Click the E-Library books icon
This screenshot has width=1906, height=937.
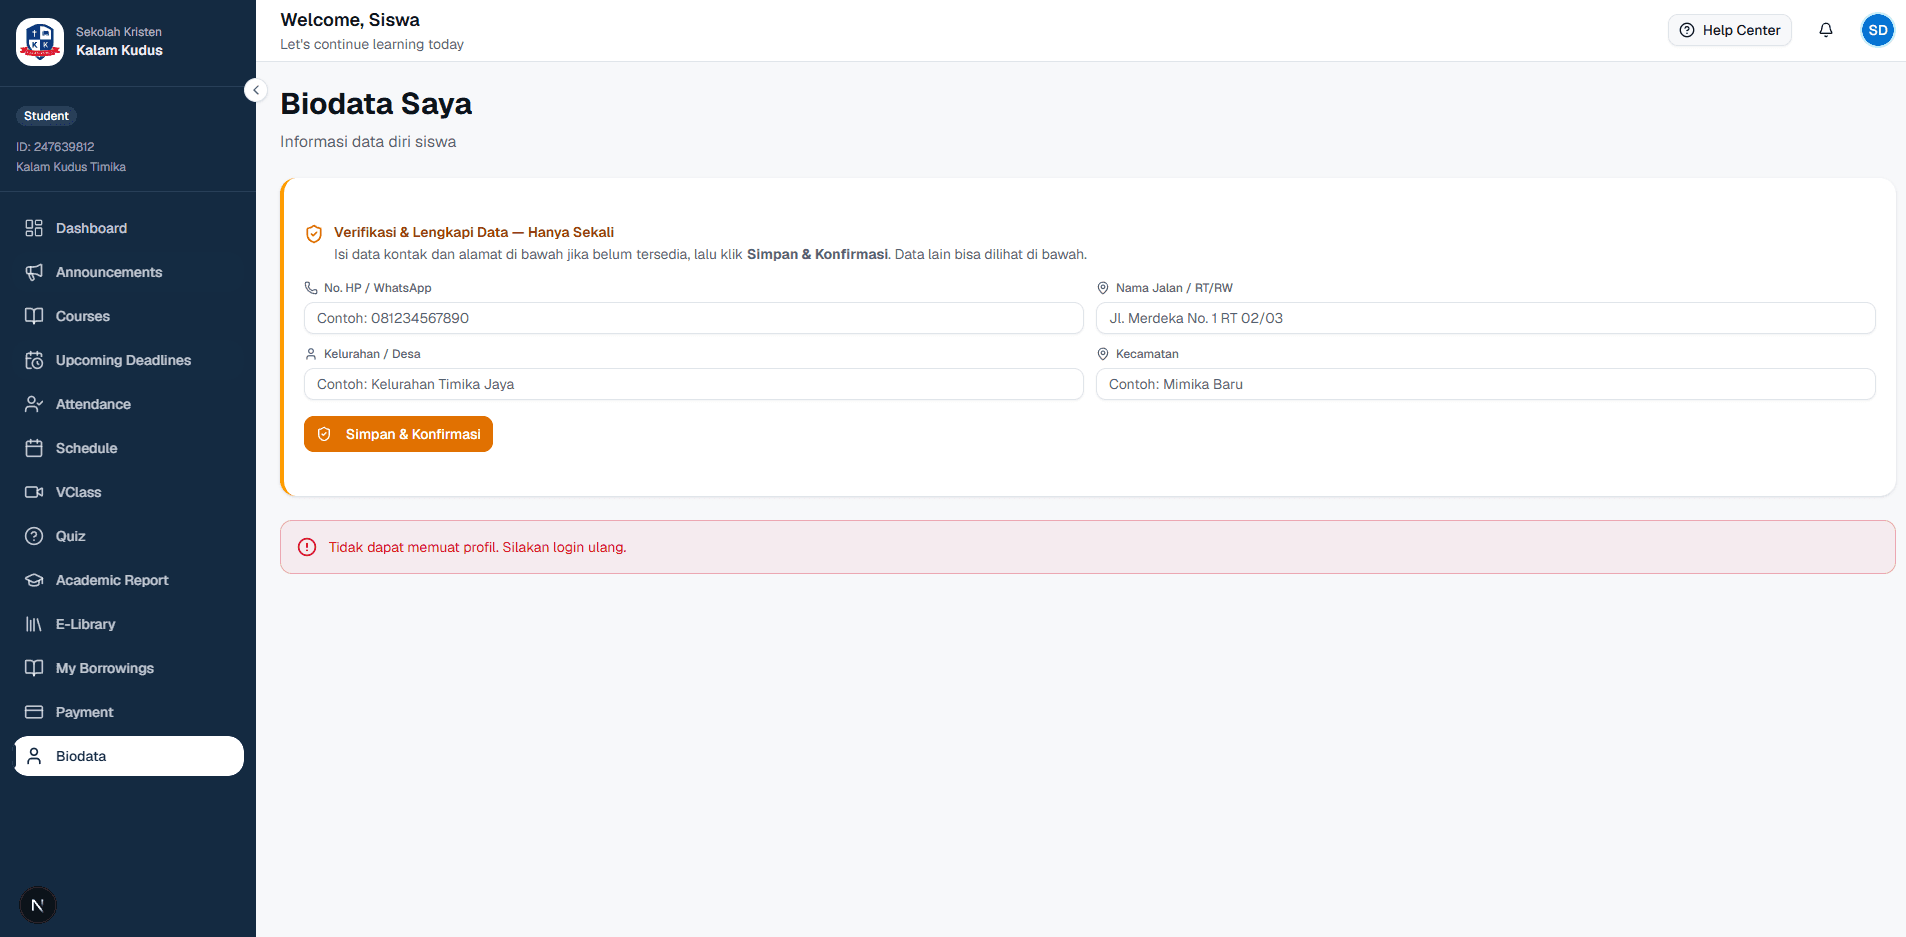coord(34,624)
